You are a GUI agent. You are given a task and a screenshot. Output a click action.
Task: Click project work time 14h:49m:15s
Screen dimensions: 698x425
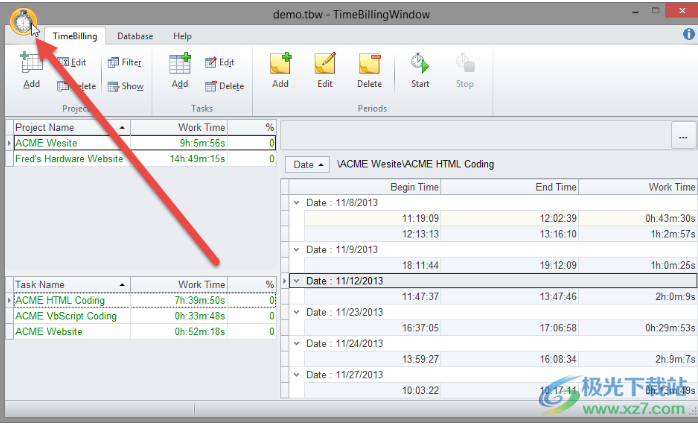[x=179, y=159]
